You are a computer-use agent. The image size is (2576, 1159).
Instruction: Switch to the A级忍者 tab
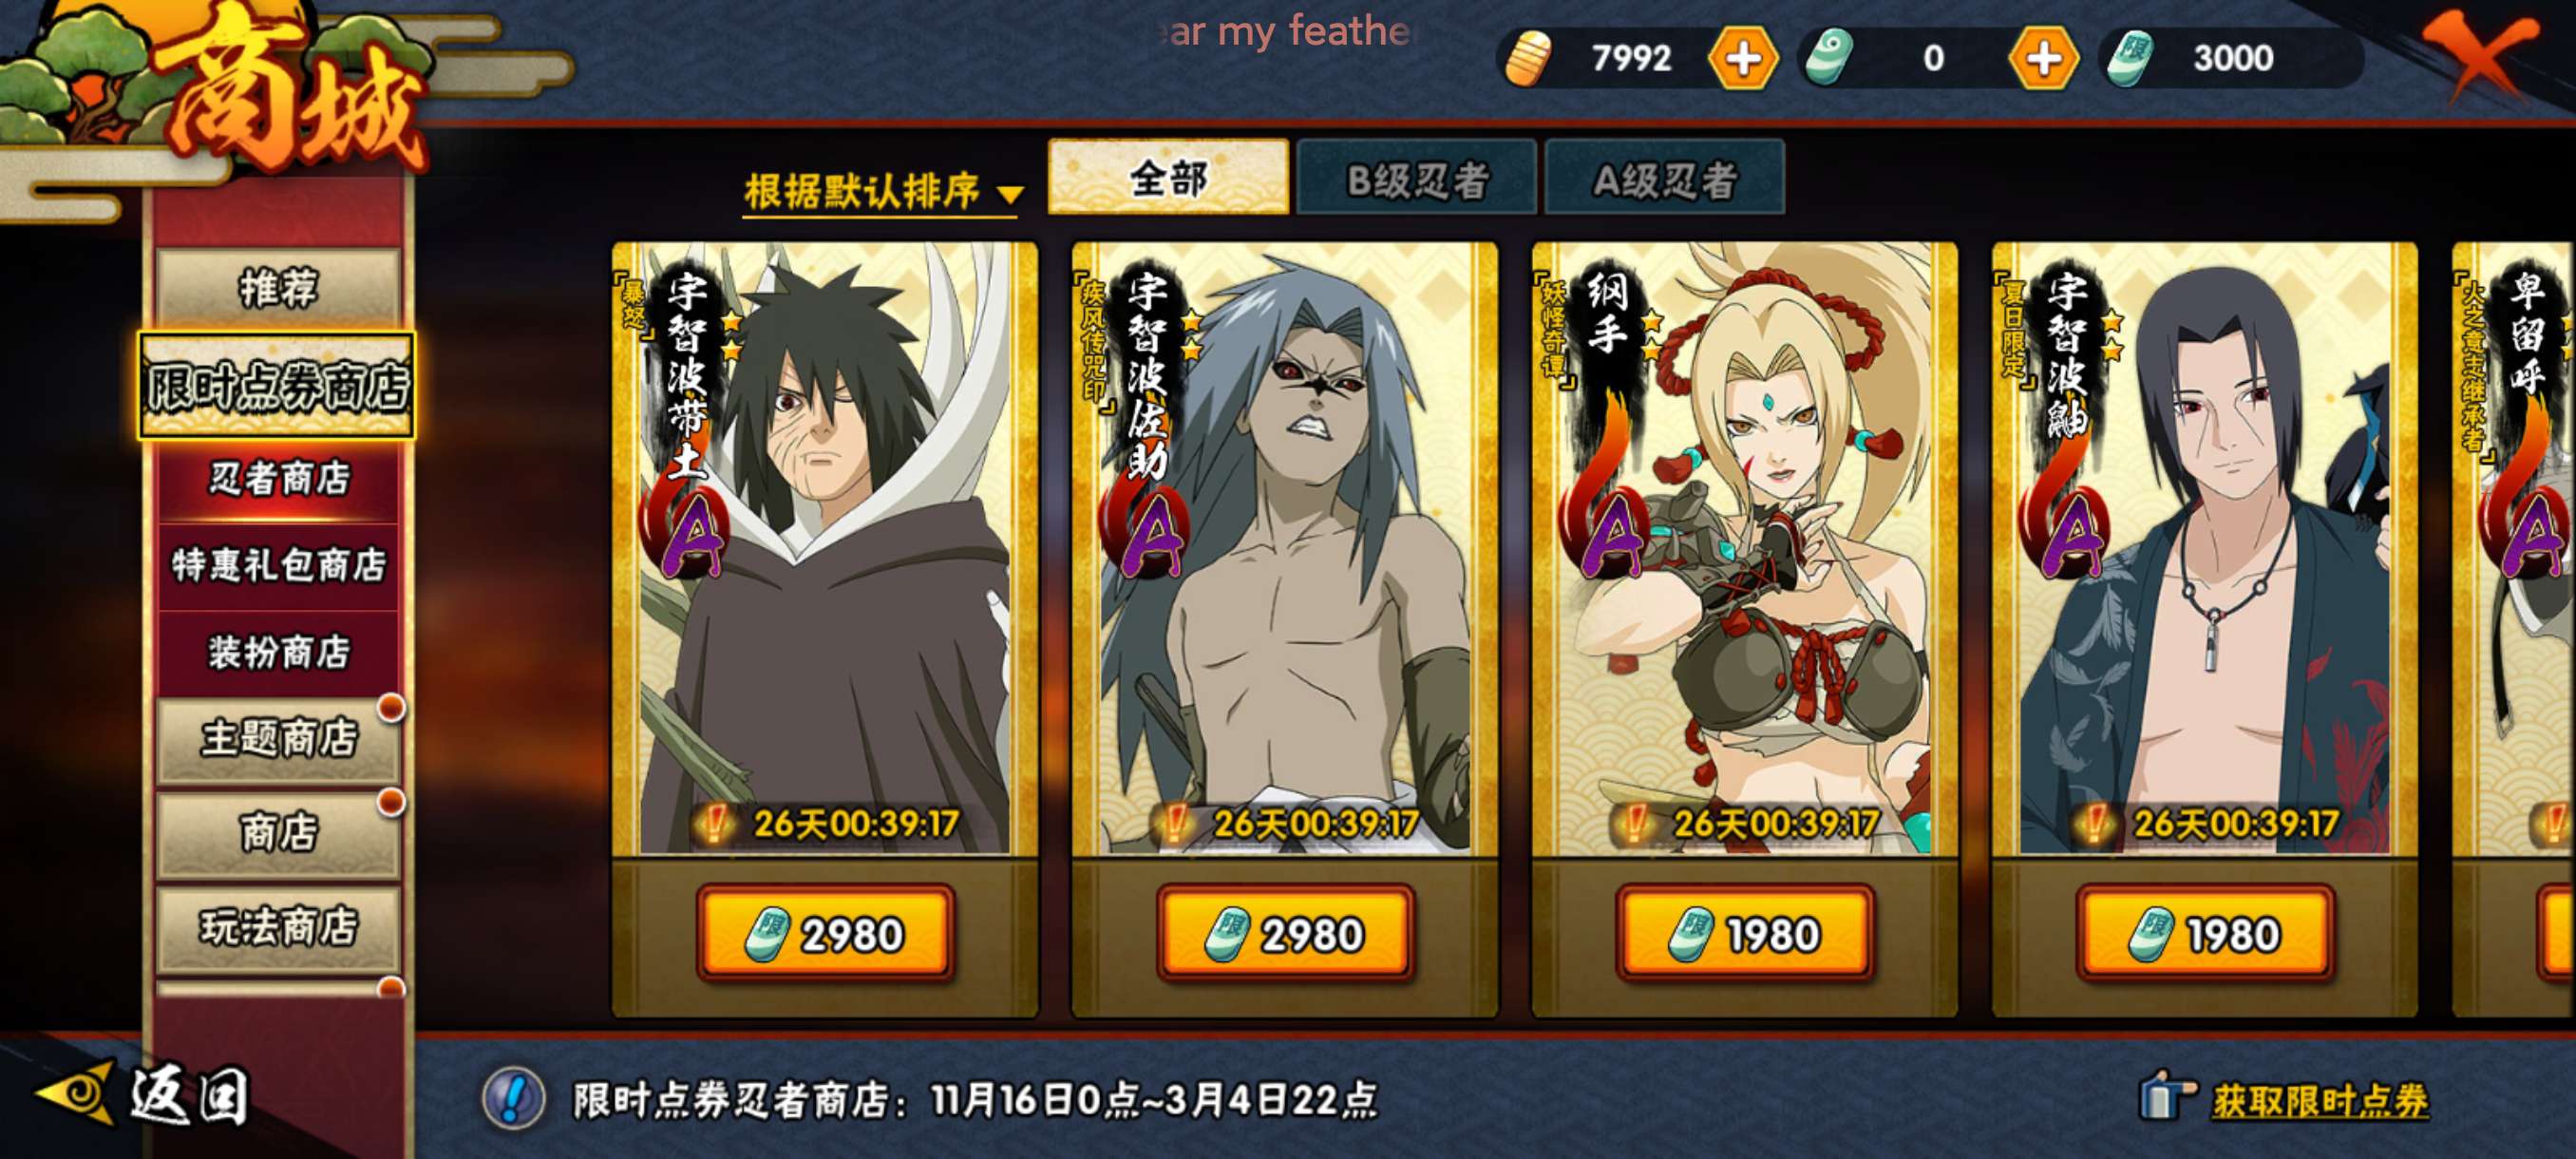click(x=1664, y=178)
